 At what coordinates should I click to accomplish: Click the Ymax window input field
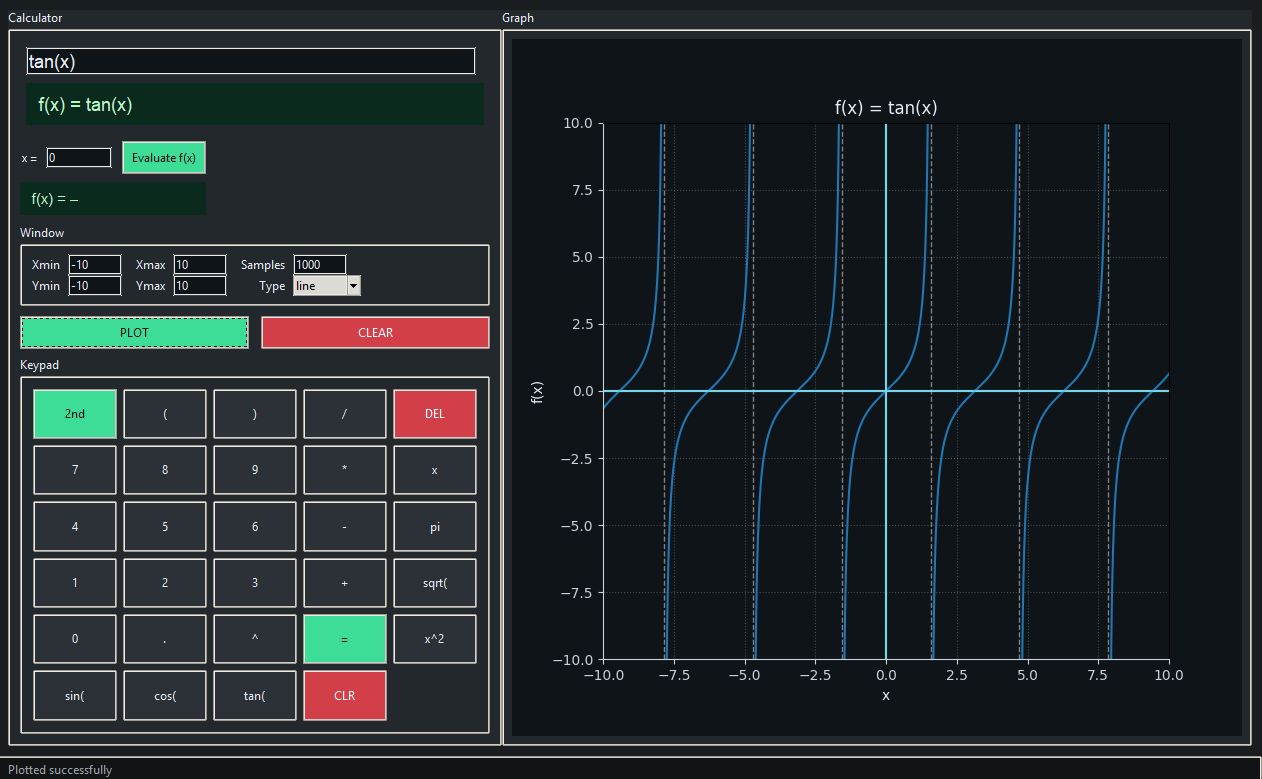tap(199, 285)
